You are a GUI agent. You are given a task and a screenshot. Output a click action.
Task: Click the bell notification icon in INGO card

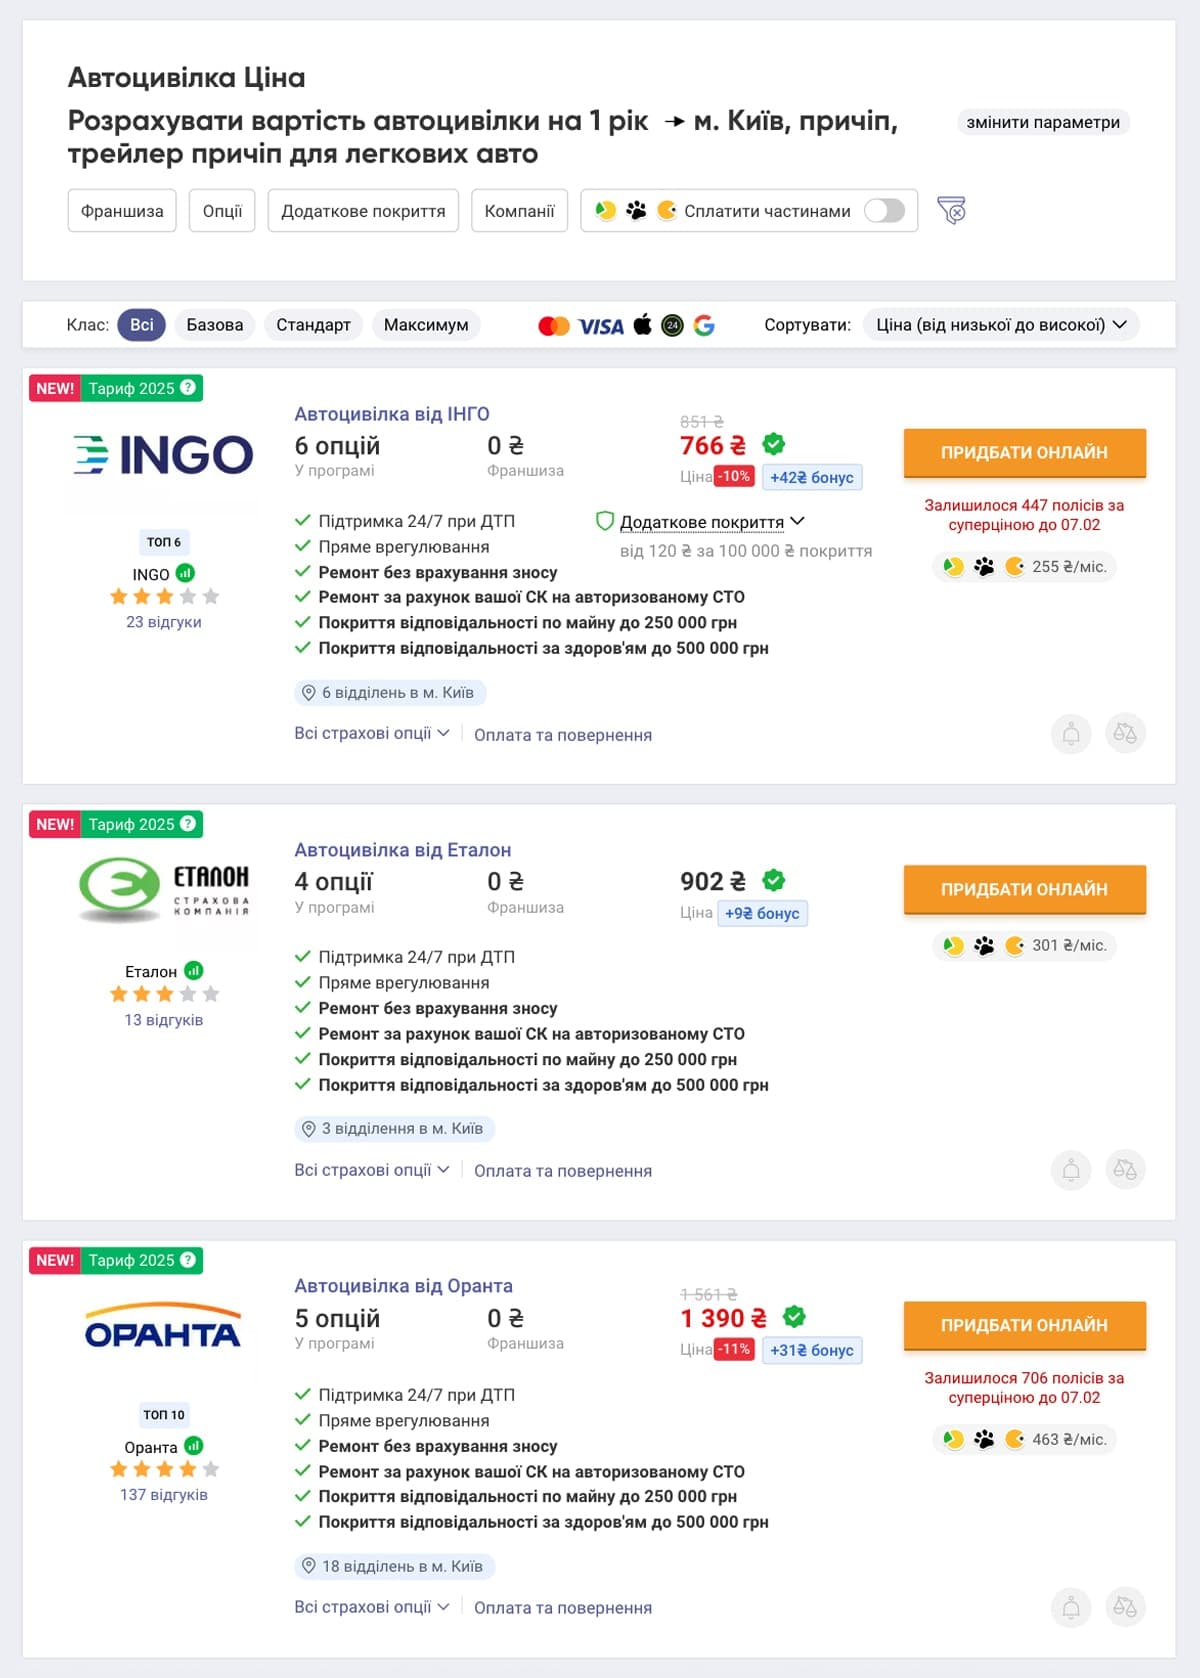1071,734
